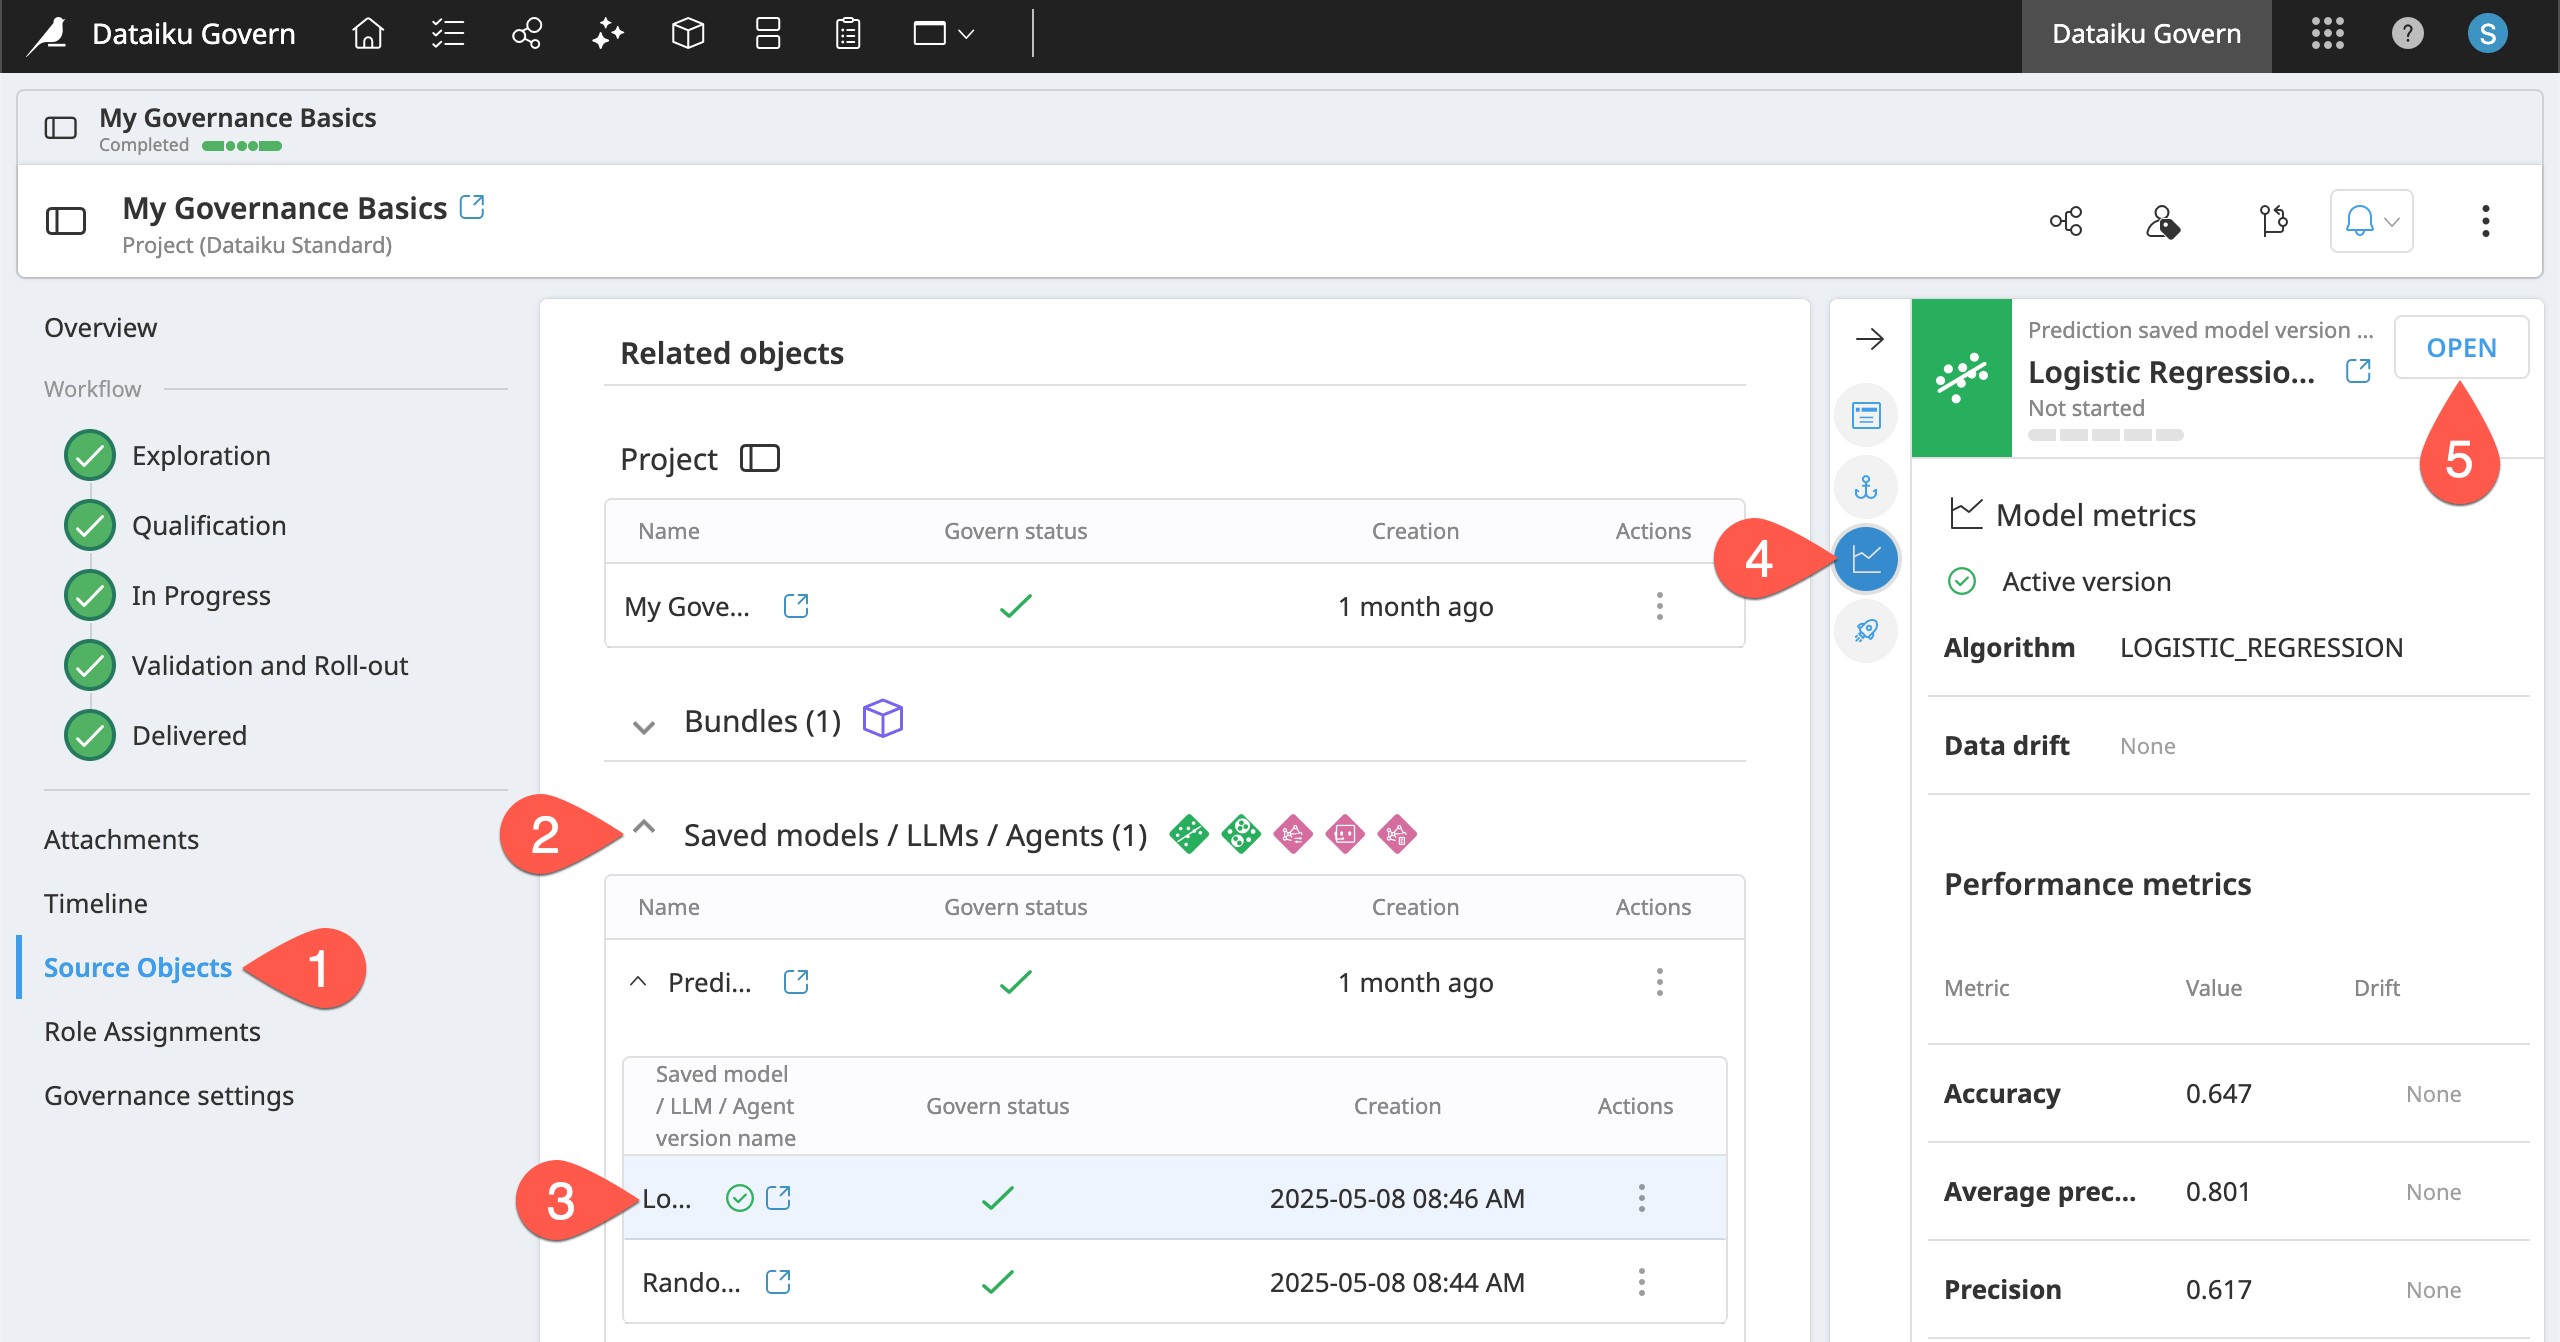The width and height of the screenshot is (2560, 1342).
Task: Open actions menu for Lo... version row
Action: pos(1641,1198)
